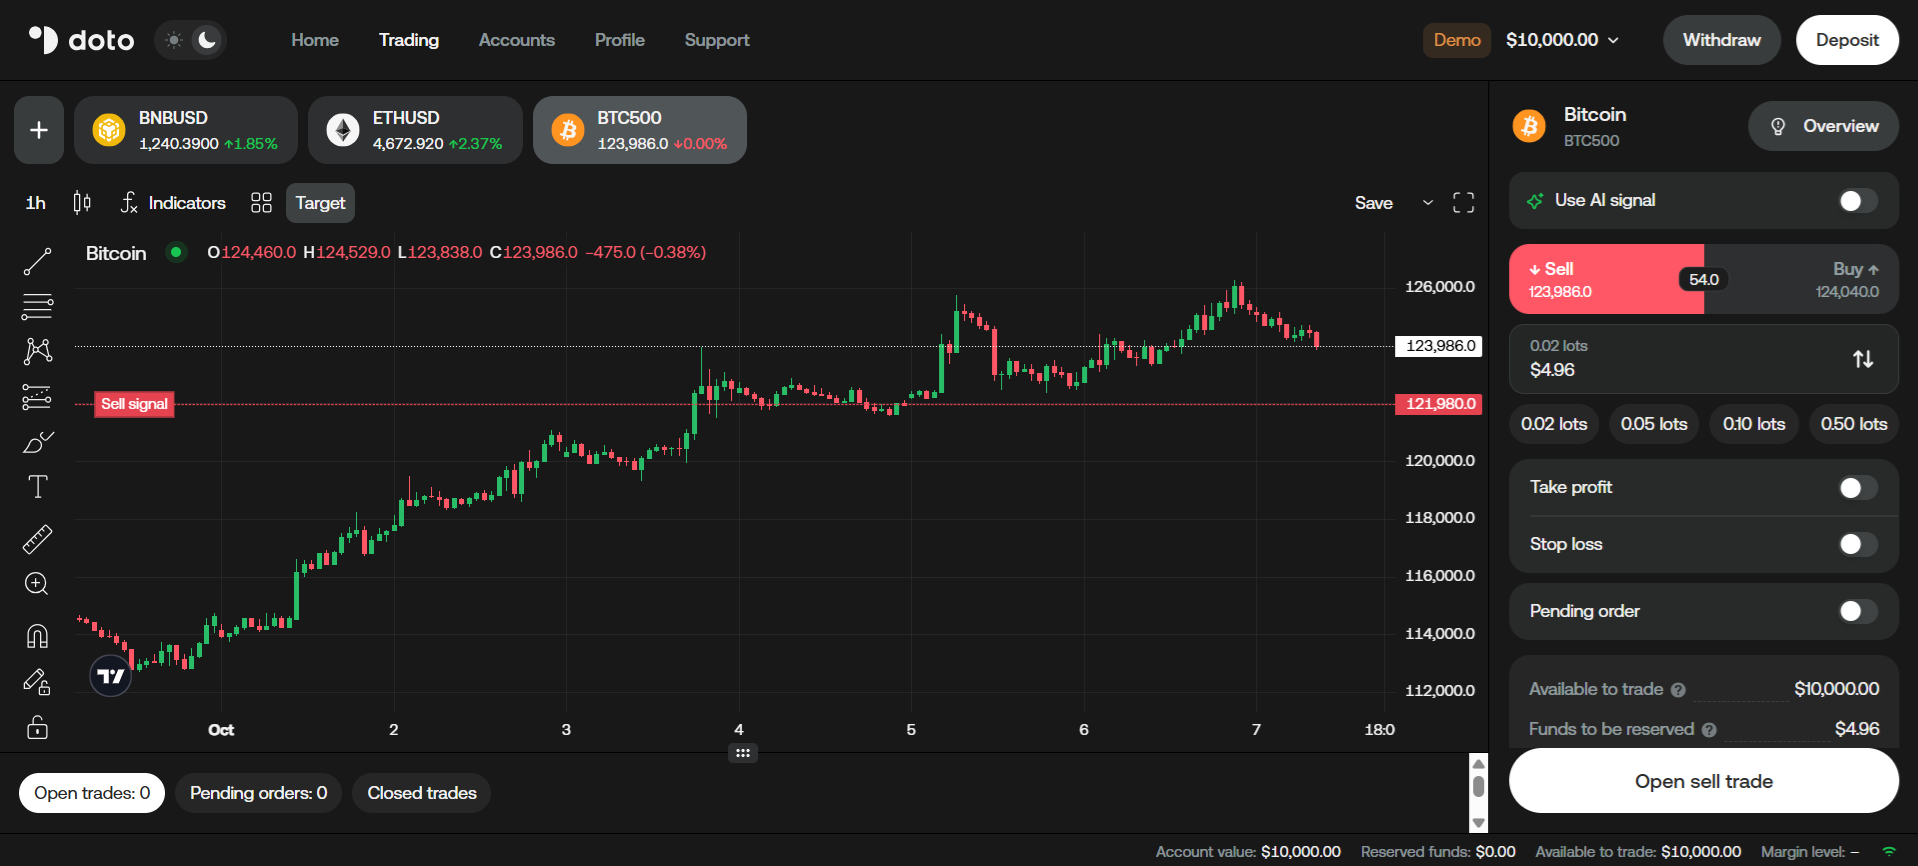Switch to light theme sun icon
Image resolution: width=1918 pixels, height=866 pixels.
[174, 40]
